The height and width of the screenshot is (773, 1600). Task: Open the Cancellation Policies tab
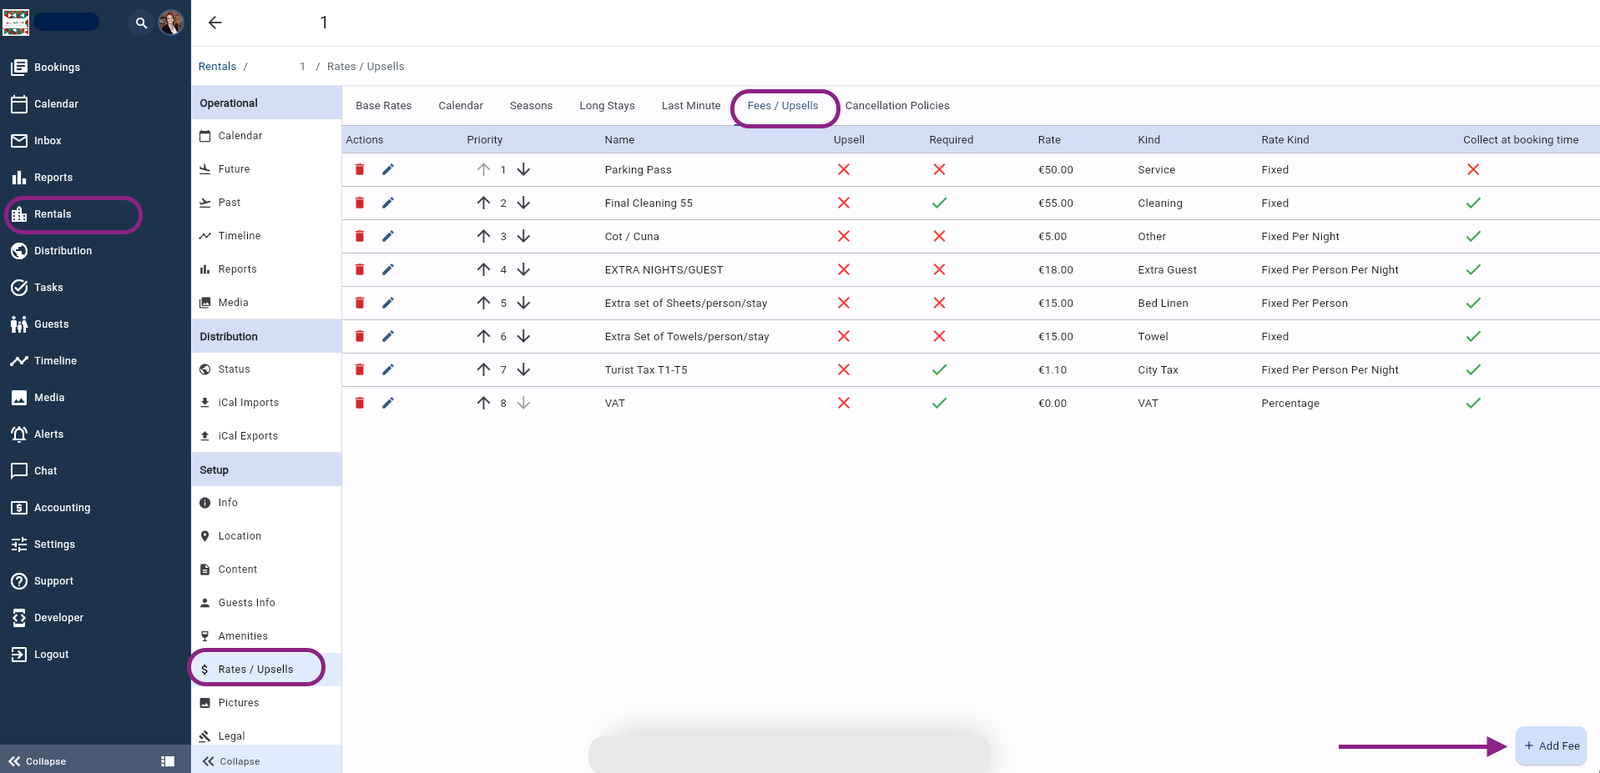[897, 106]
